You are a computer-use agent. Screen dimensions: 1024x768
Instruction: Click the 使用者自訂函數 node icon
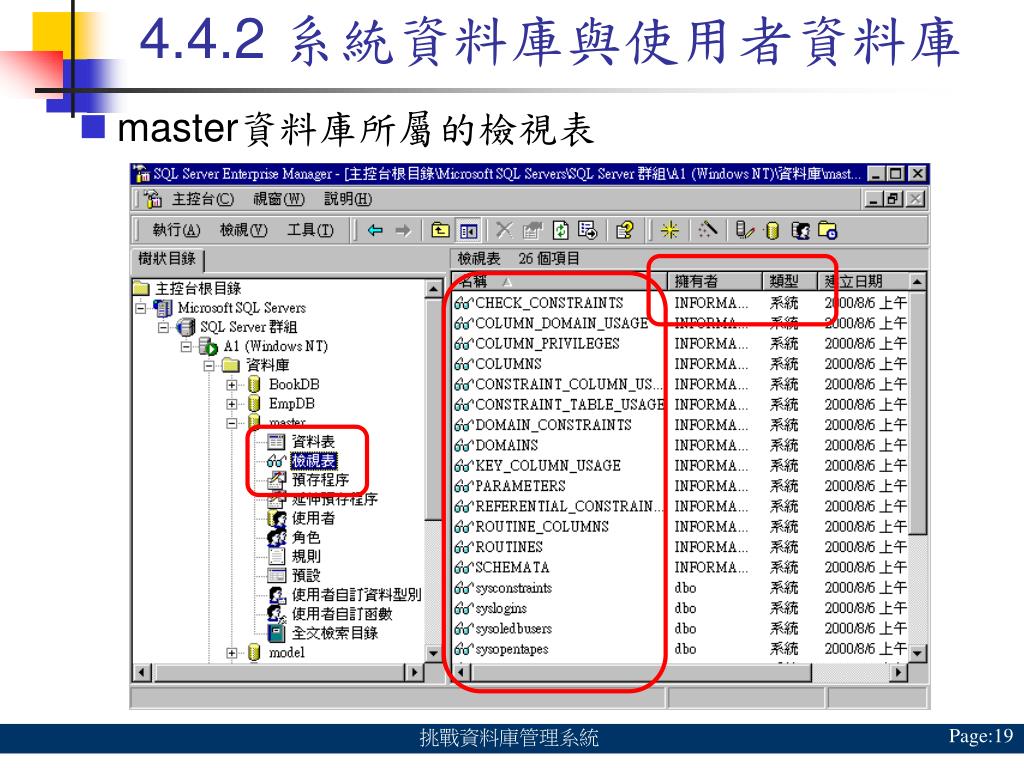277,614
